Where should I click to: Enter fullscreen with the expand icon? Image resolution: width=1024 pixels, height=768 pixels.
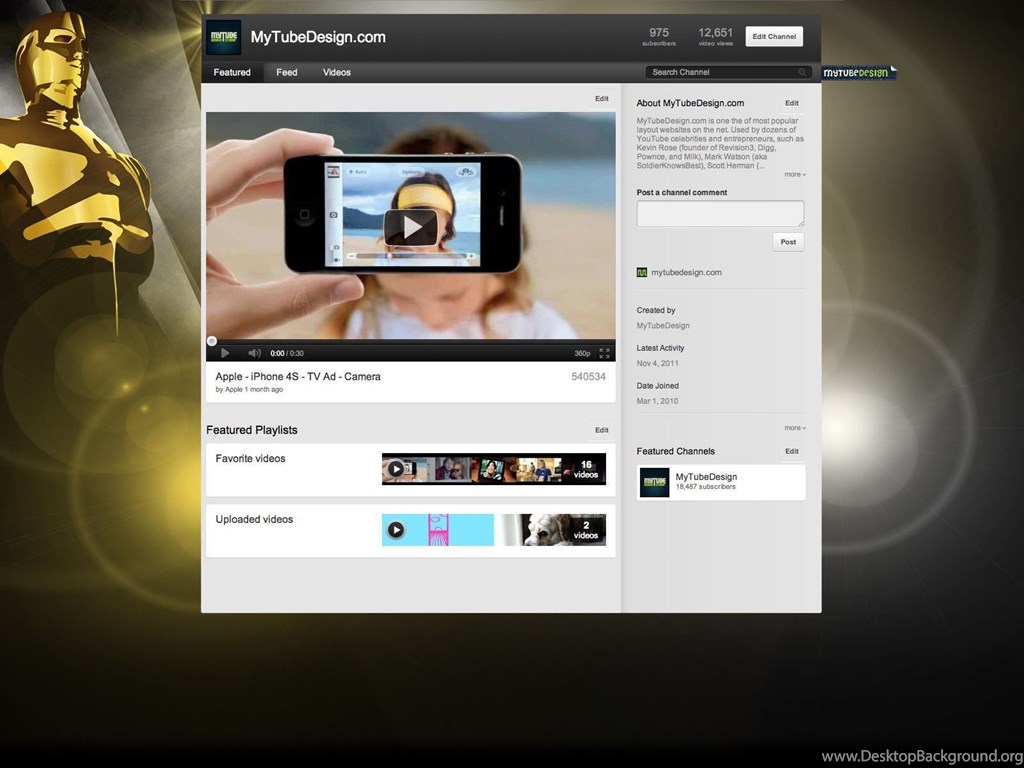pyautogui.click(x=605, y=353)
